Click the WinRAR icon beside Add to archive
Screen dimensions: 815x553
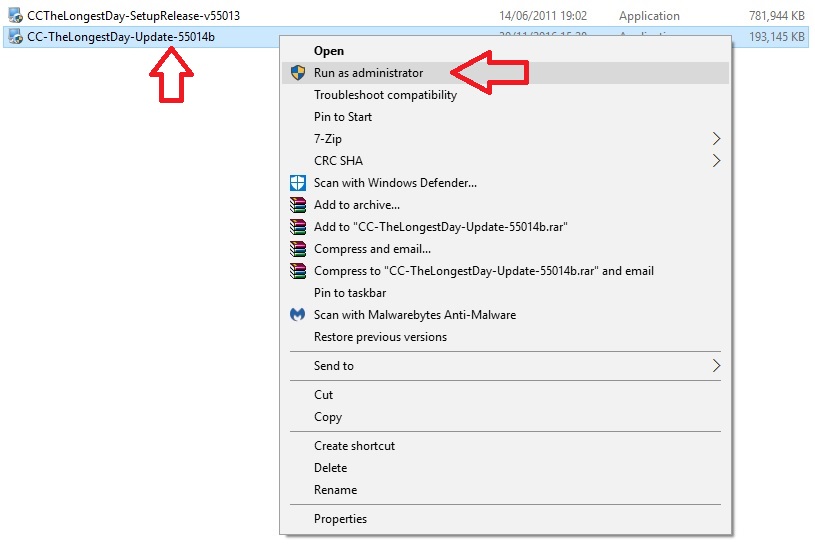tap(298, 205)
